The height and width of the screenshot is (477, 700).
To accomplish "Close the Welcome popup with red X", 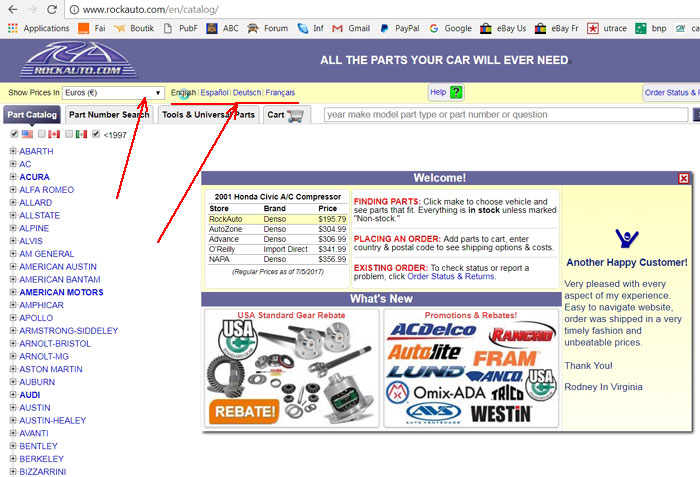I will (683, 178).
